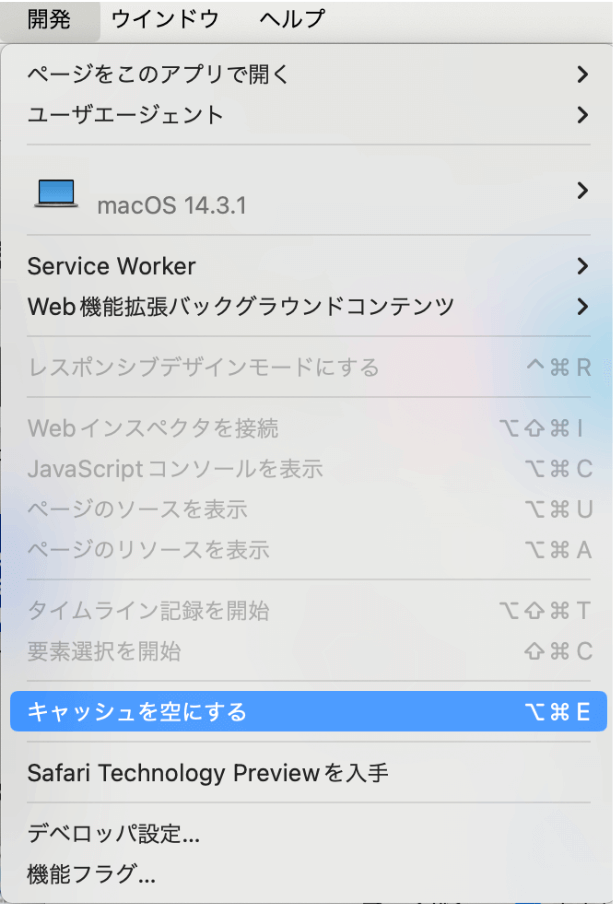Open the ウインドウ menu
Screen dimensions: 616x904
click(165, 19)
